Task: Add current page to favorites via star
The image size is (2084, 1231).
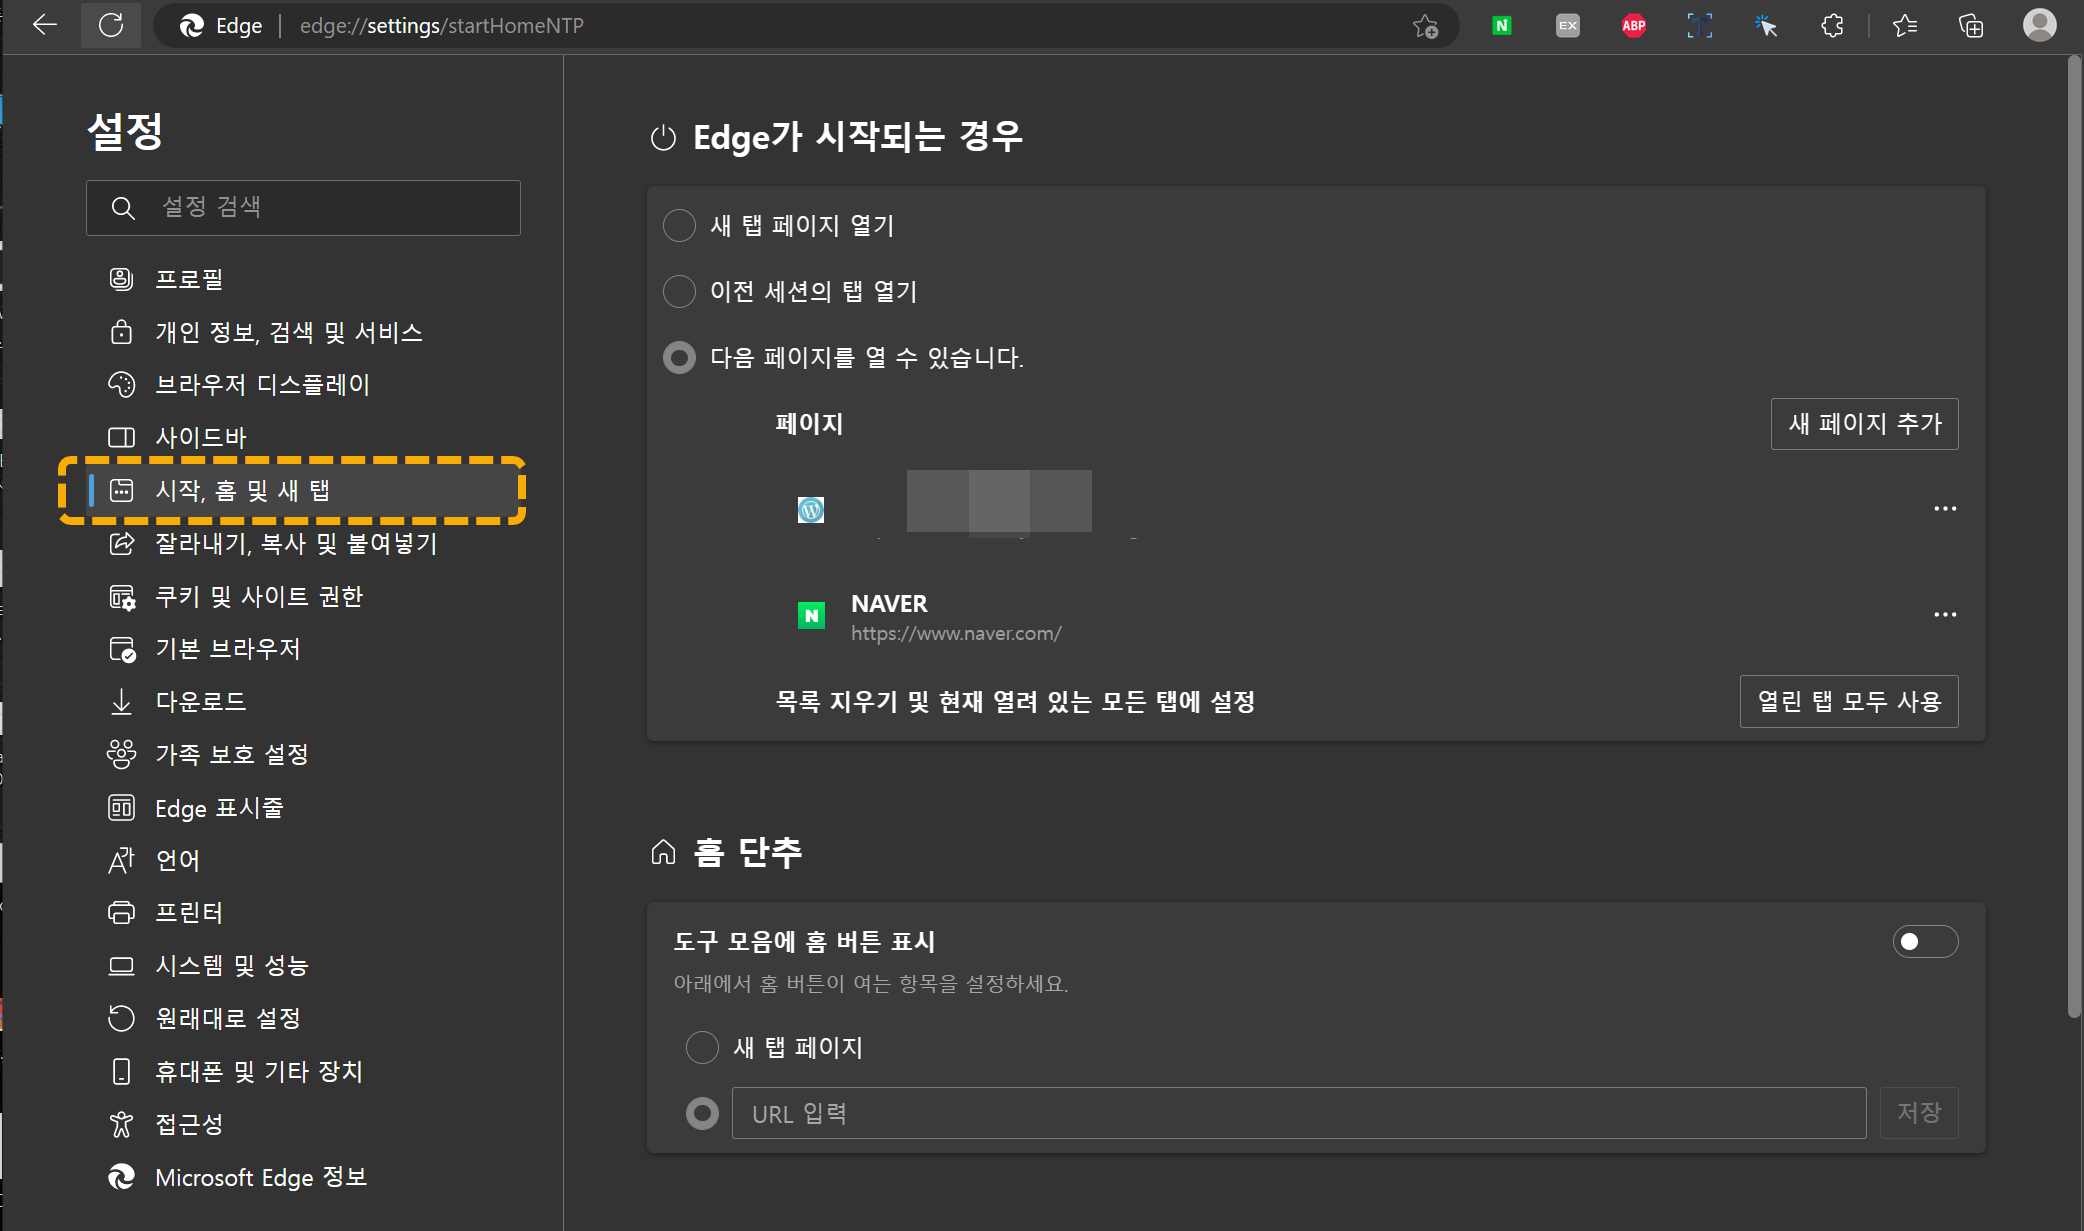Action: click(x=1424, y=27)
